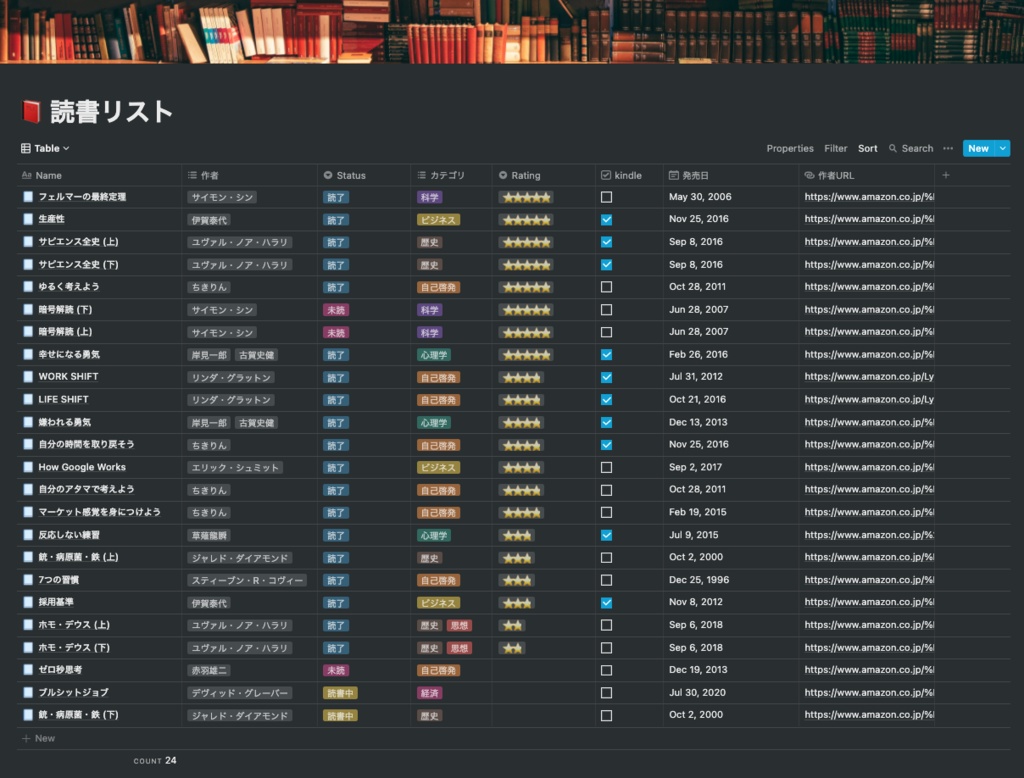
Task: Click page icon of ブルシットジョブ row
Action: pos(27,692)
